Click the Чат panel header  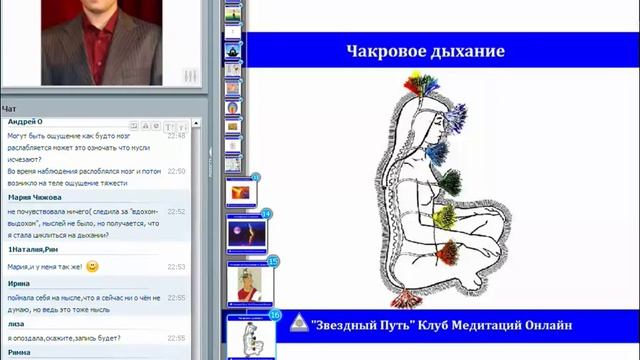coord(9,109)
